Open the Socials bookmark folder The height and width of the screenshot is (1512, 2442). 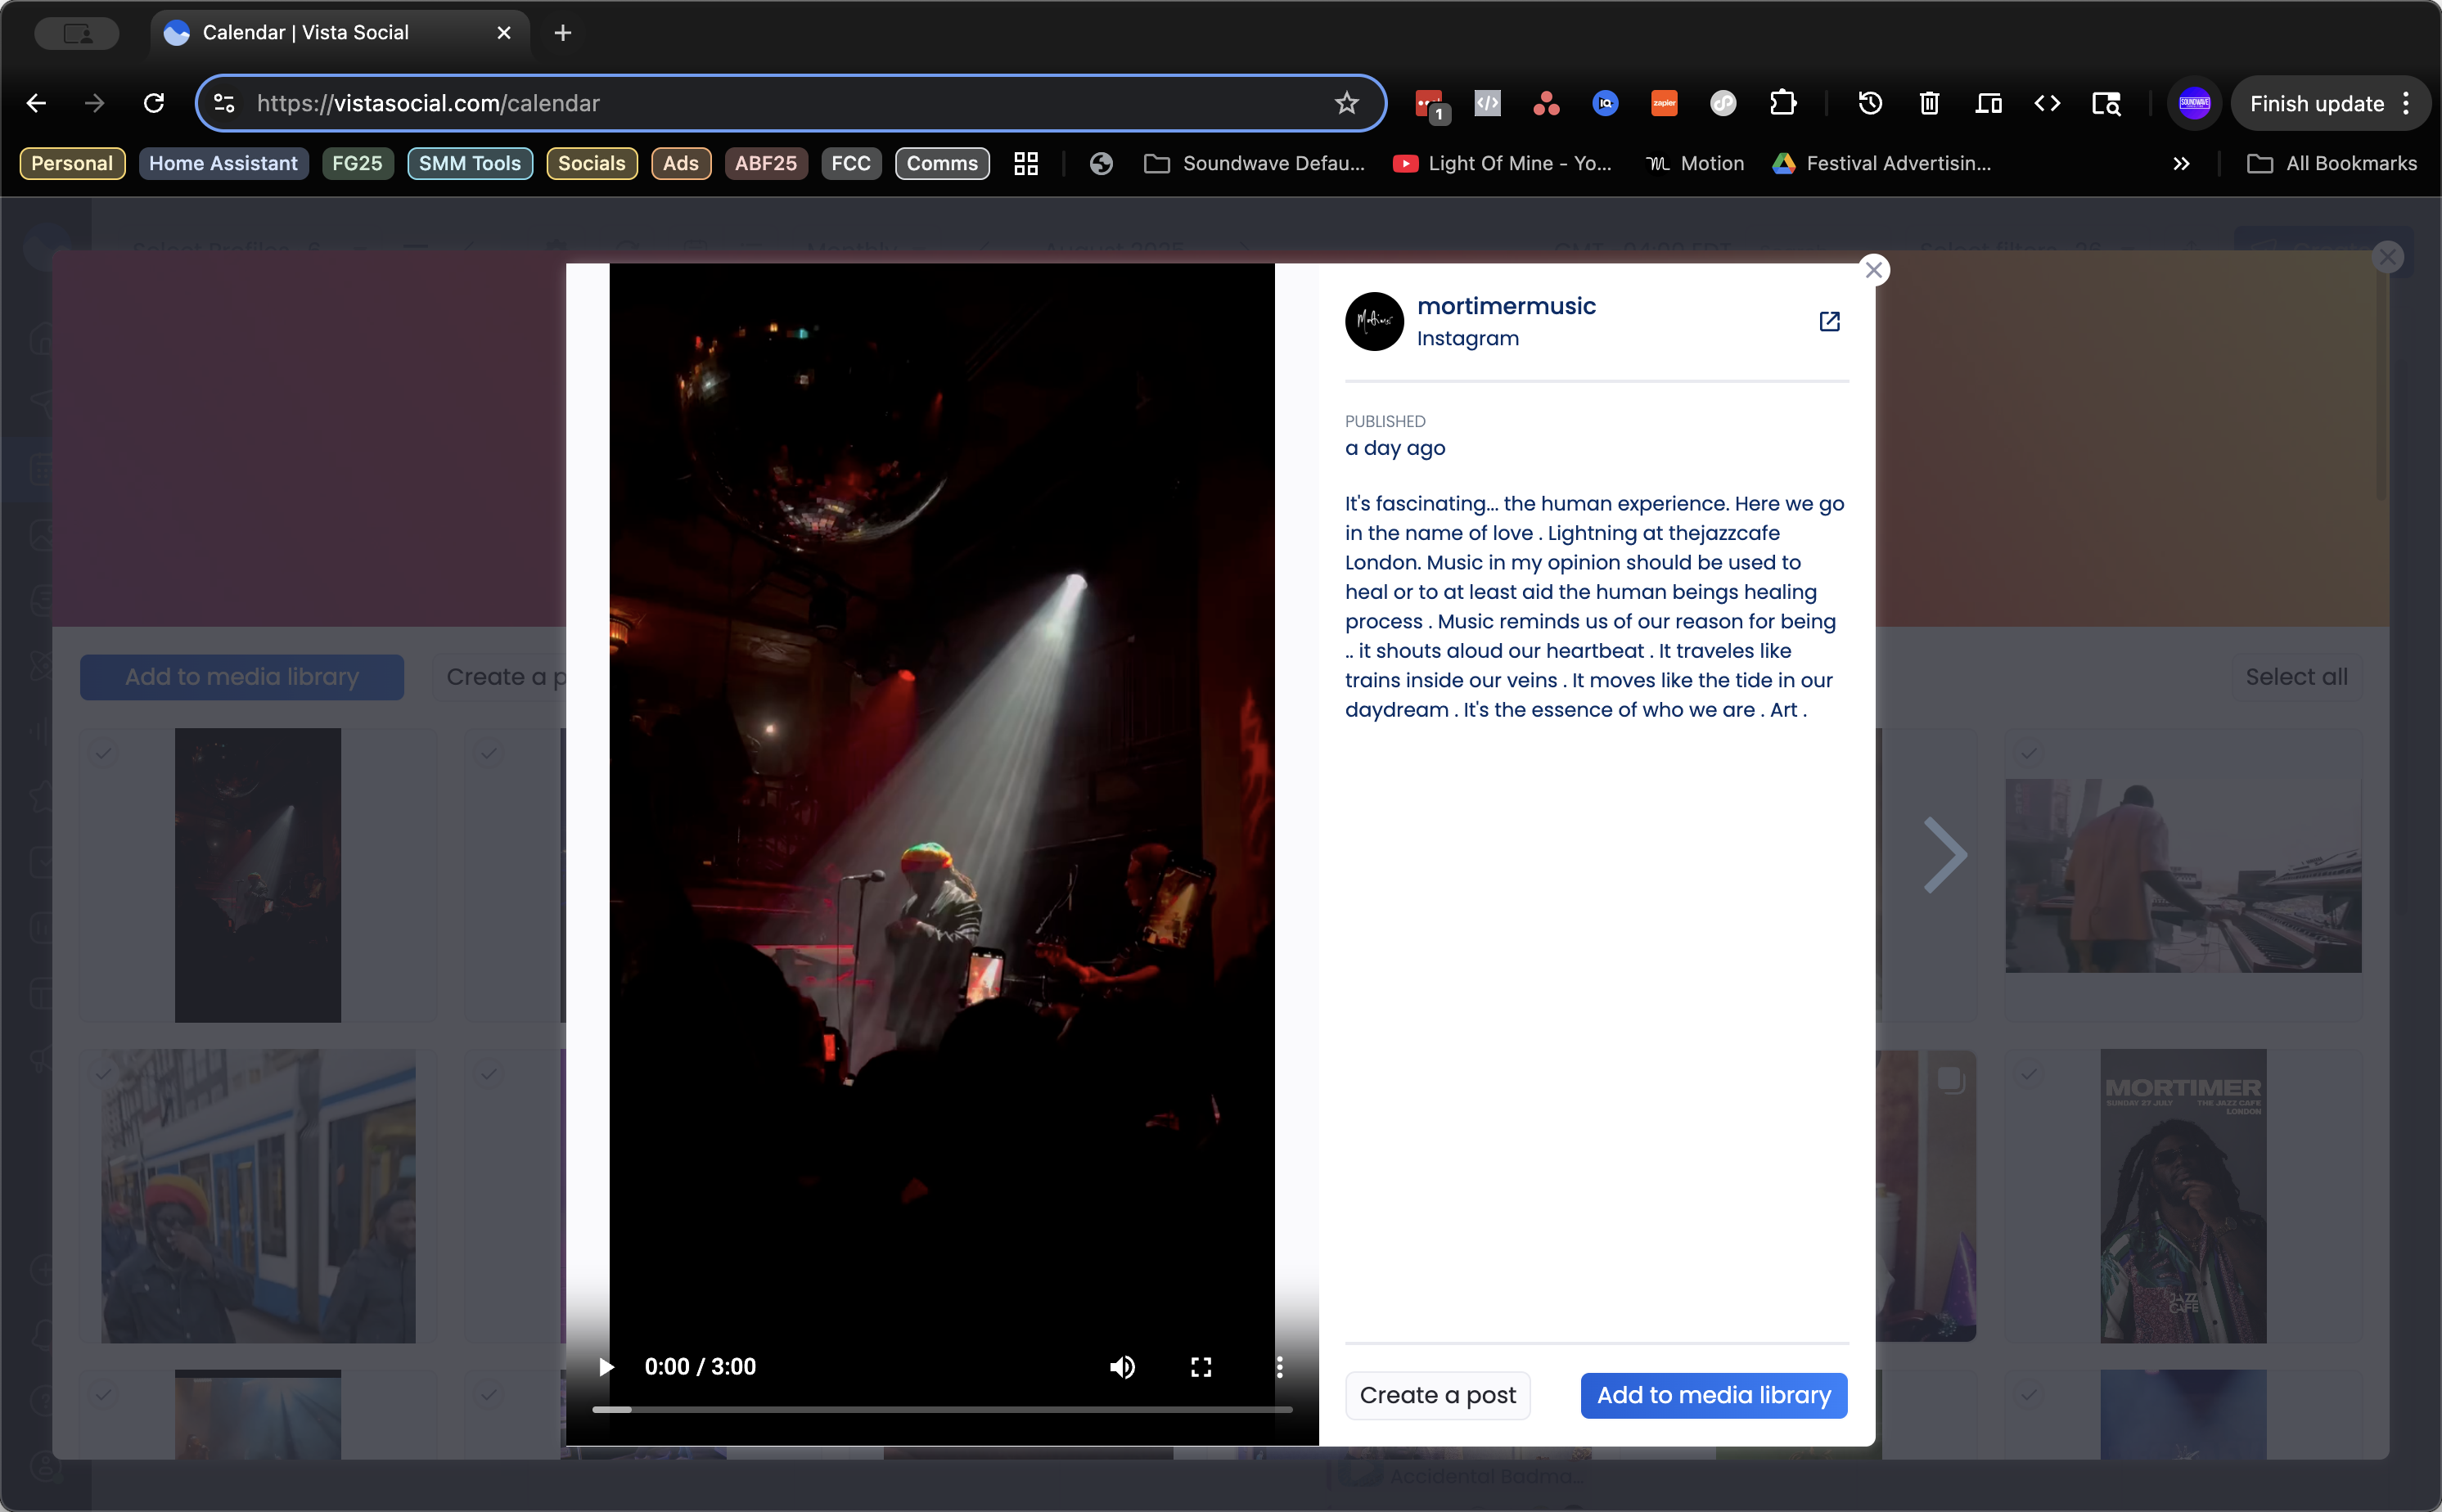point(591,163)
